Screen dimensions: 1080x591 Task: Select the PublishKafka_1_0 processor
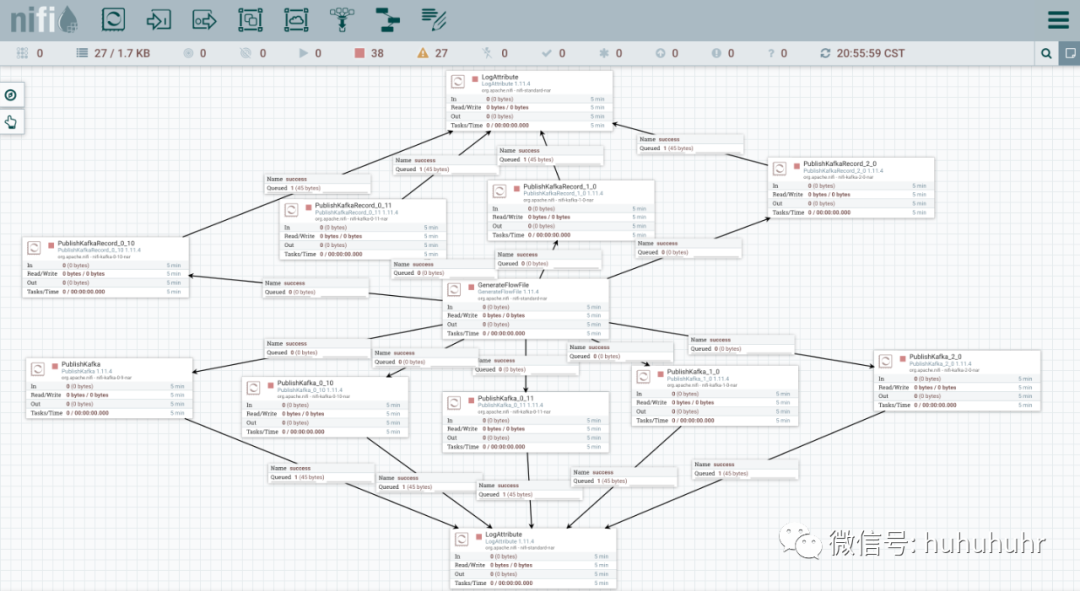[x=715, y=395]
